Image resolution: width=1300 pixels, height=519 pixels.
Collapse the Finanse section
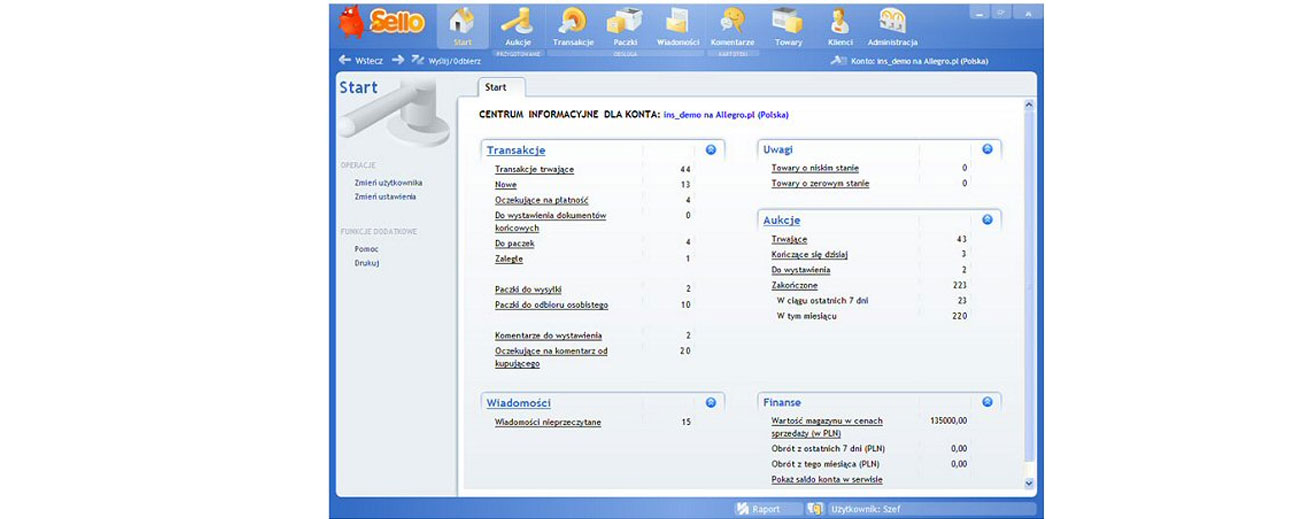click(987, 401)
